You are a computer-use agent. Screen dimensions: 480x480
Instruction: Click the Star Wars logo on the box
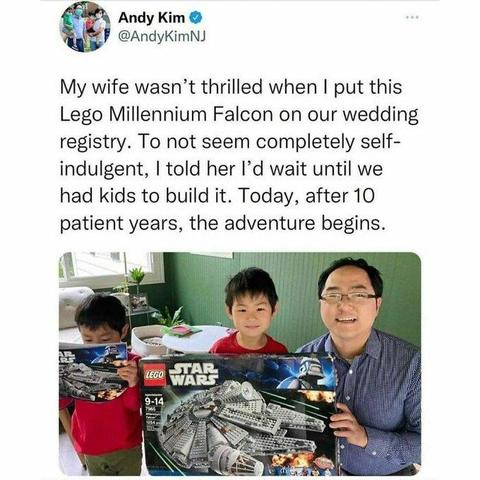click(x=193, y=374)
